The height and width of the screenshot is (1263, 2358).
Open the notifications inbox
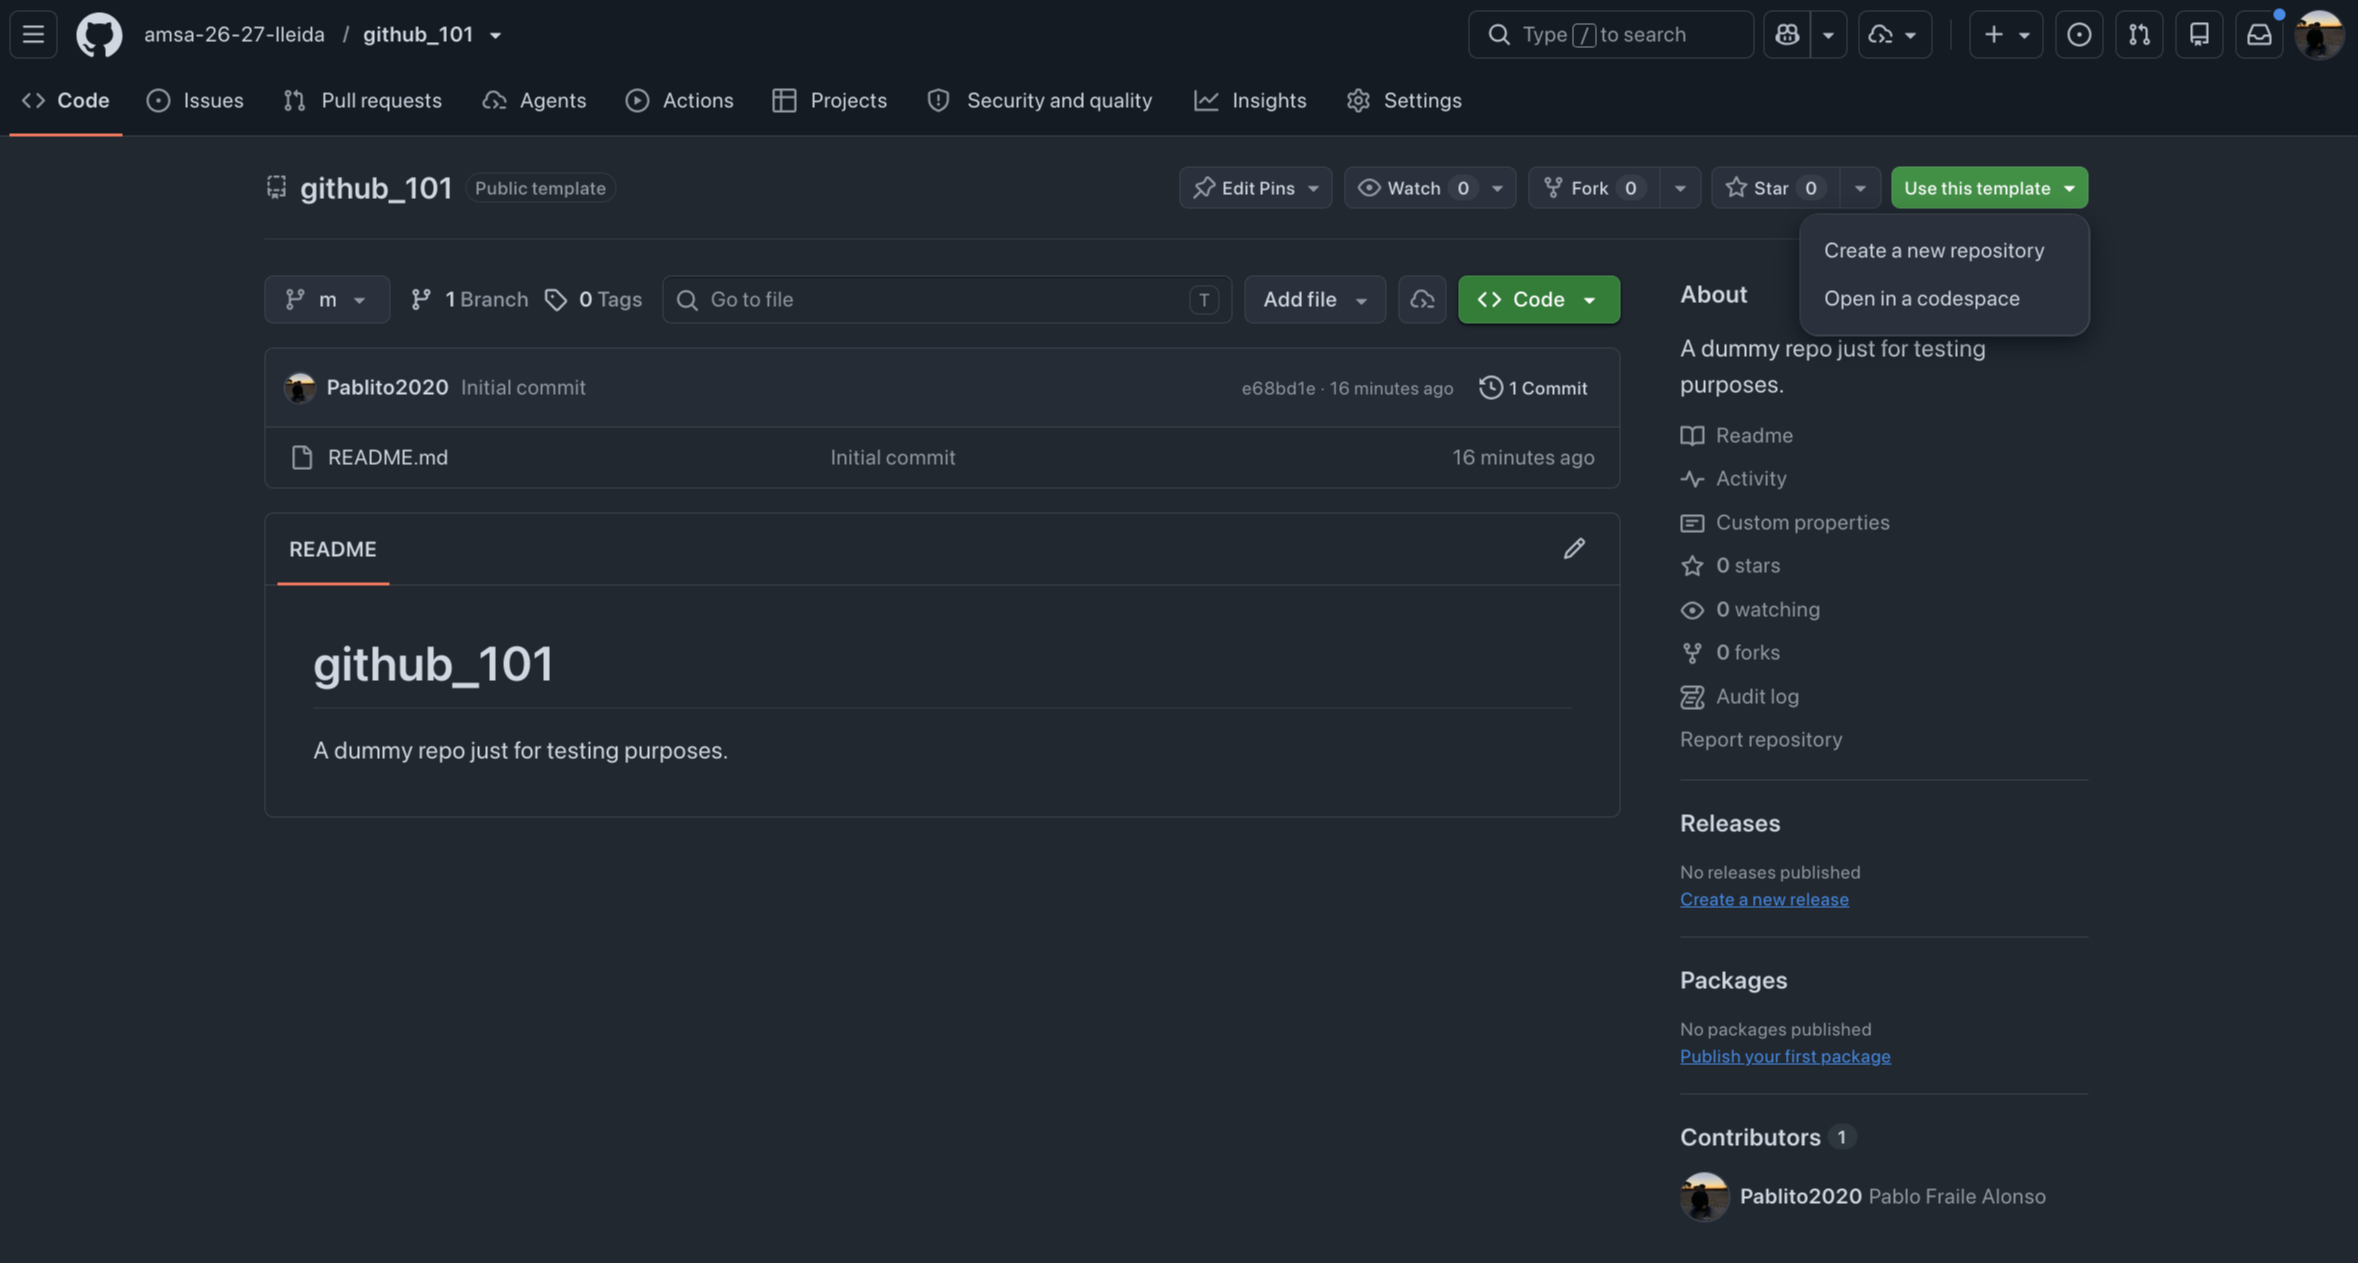[2258, 34]
